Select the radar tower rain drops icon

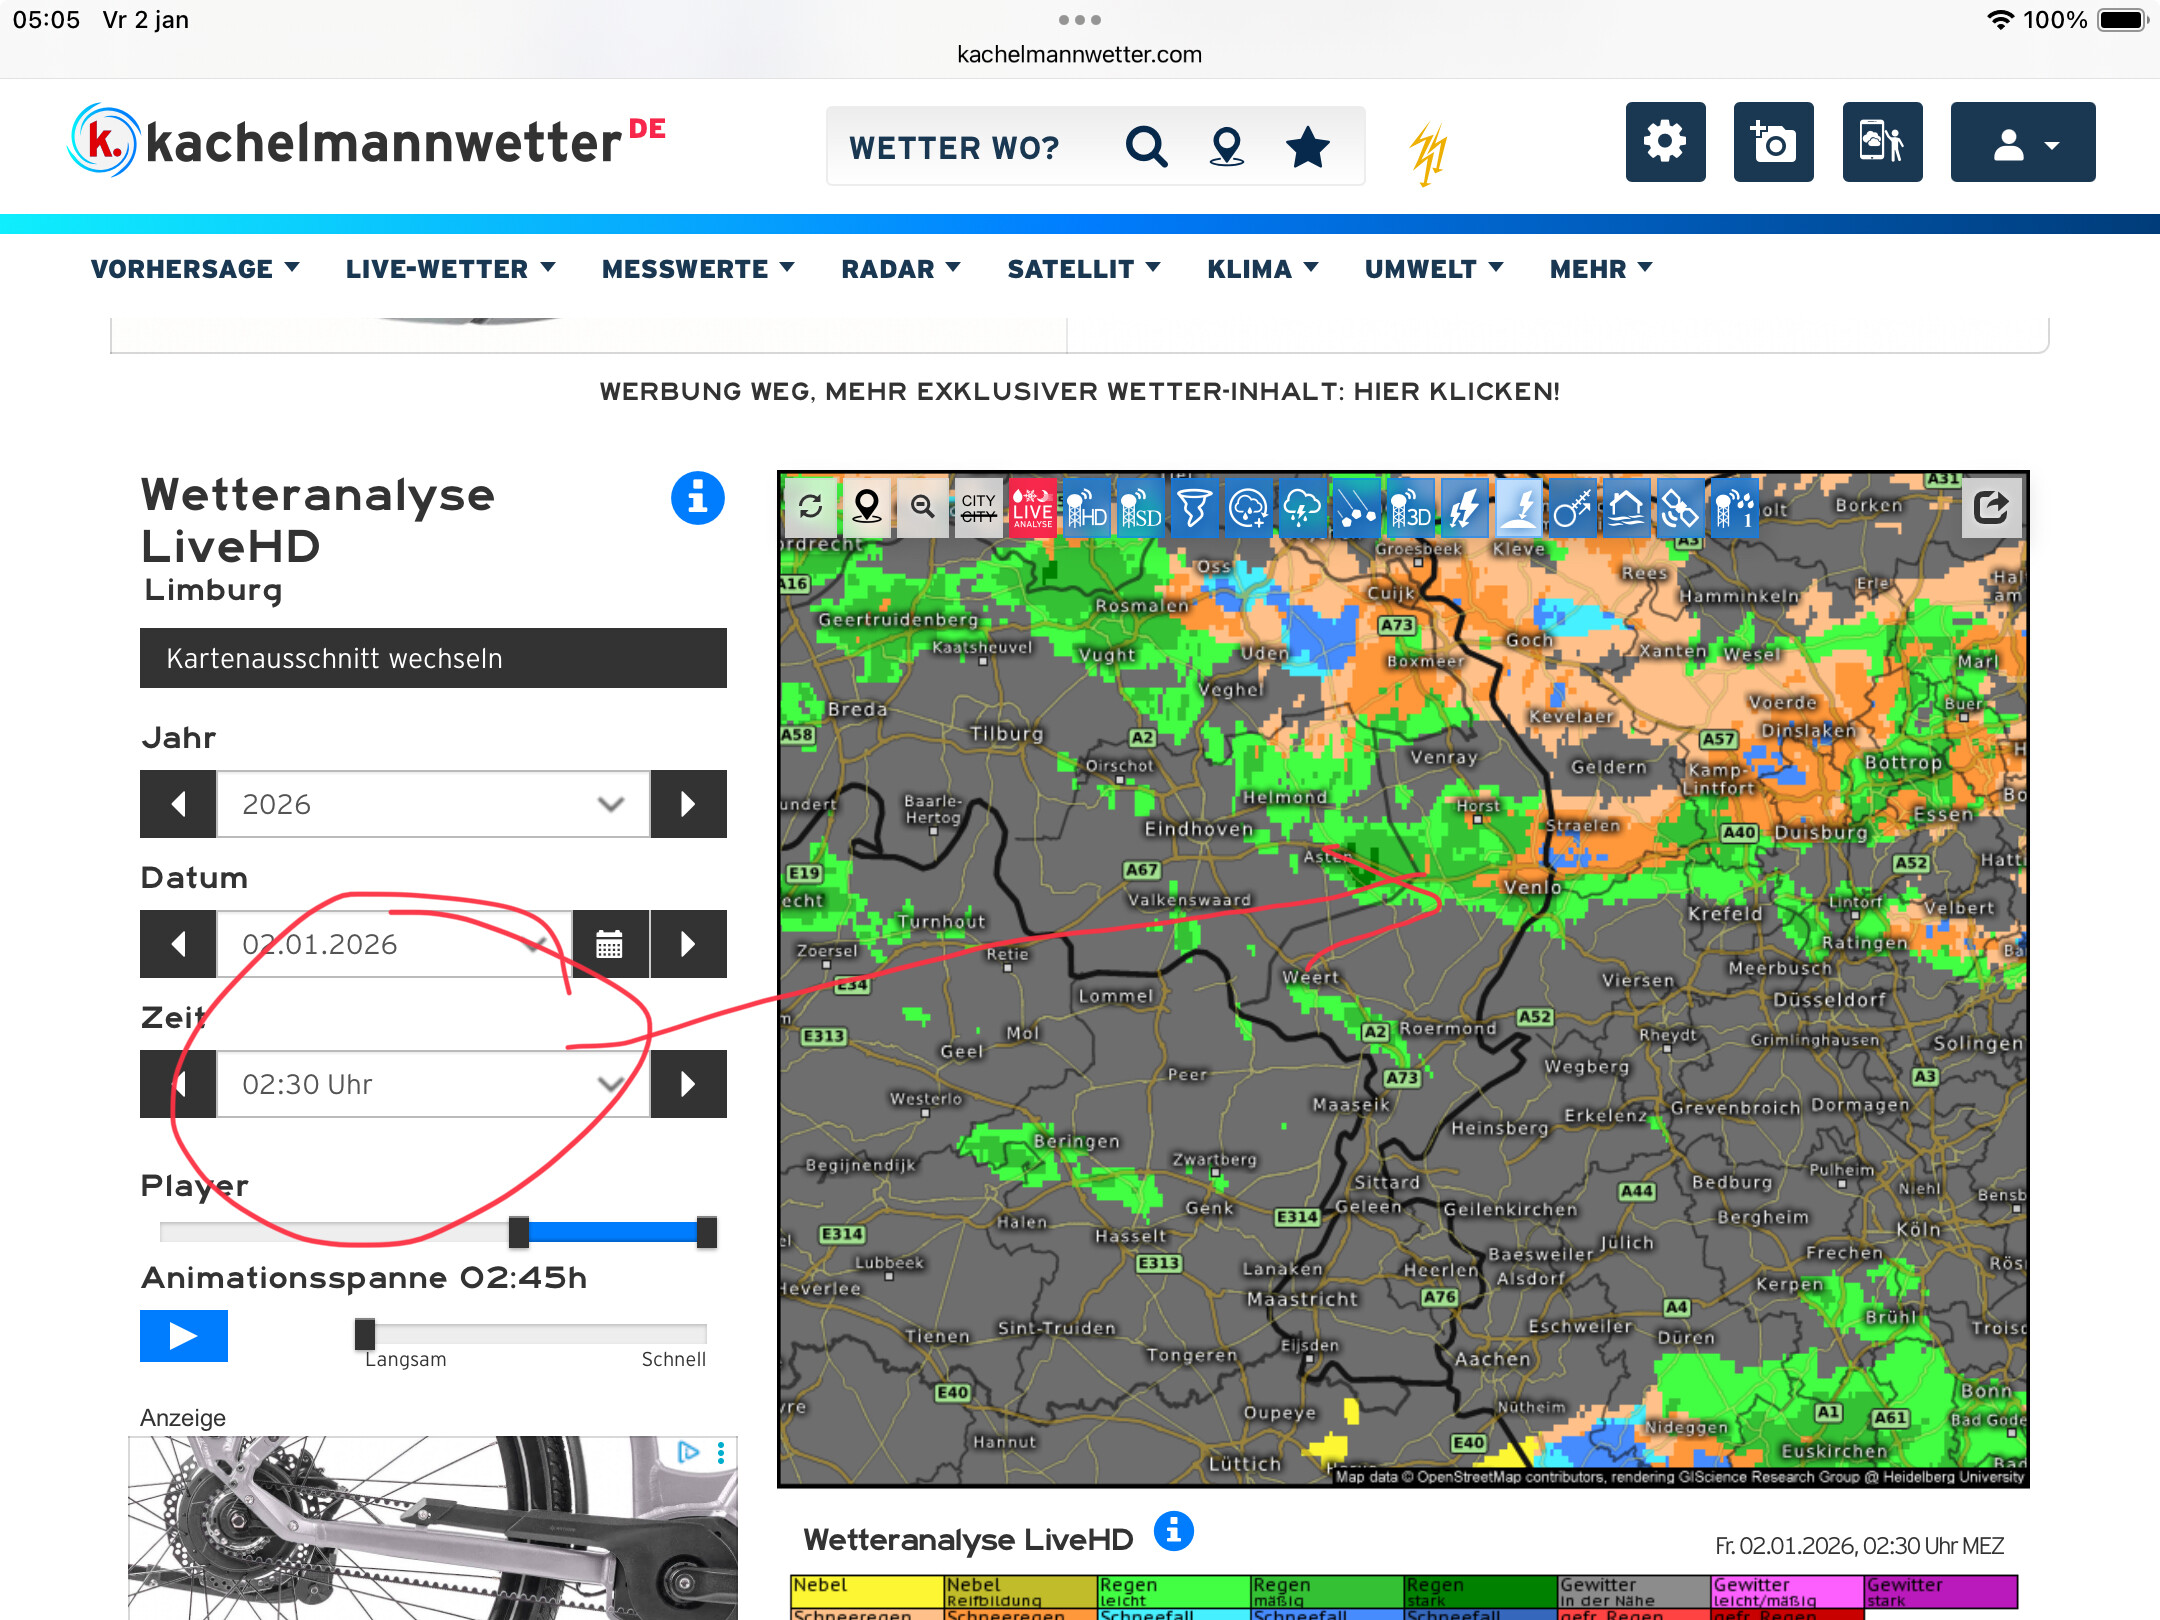1735,507
